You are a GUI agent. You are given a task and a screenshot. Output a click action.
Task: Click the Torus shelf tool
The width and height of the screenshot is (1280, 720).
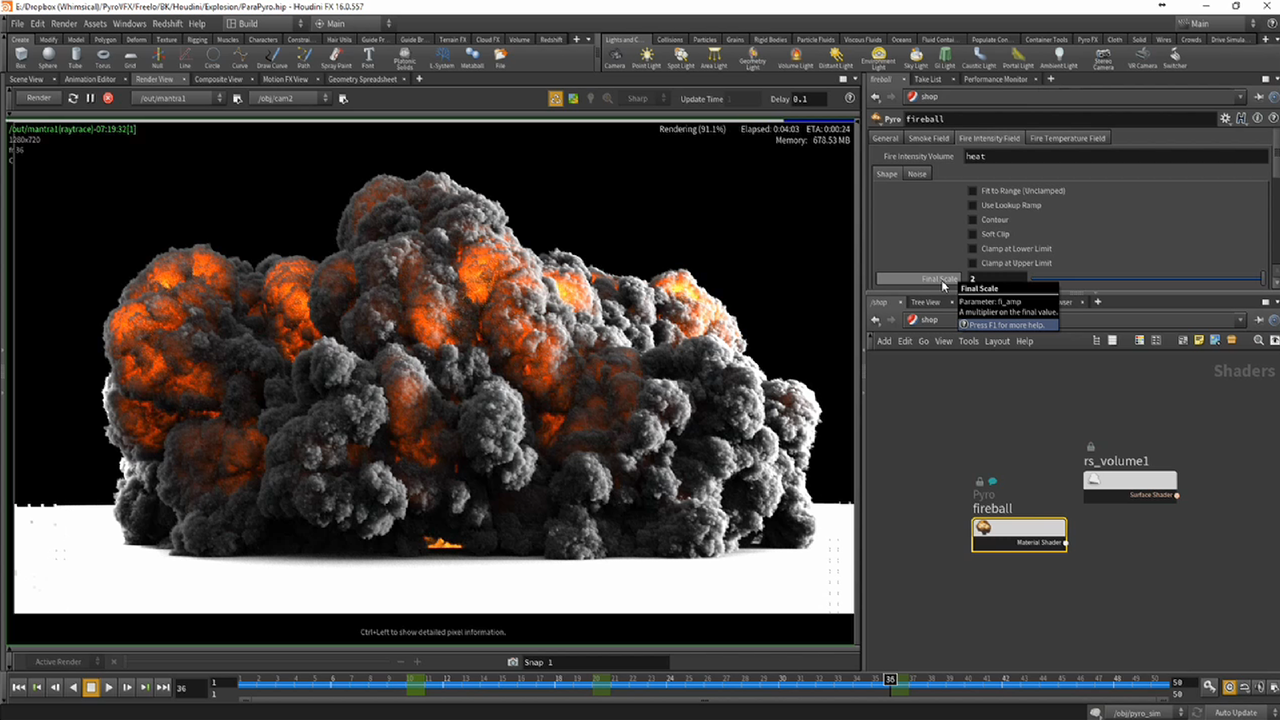coord(103,57)
